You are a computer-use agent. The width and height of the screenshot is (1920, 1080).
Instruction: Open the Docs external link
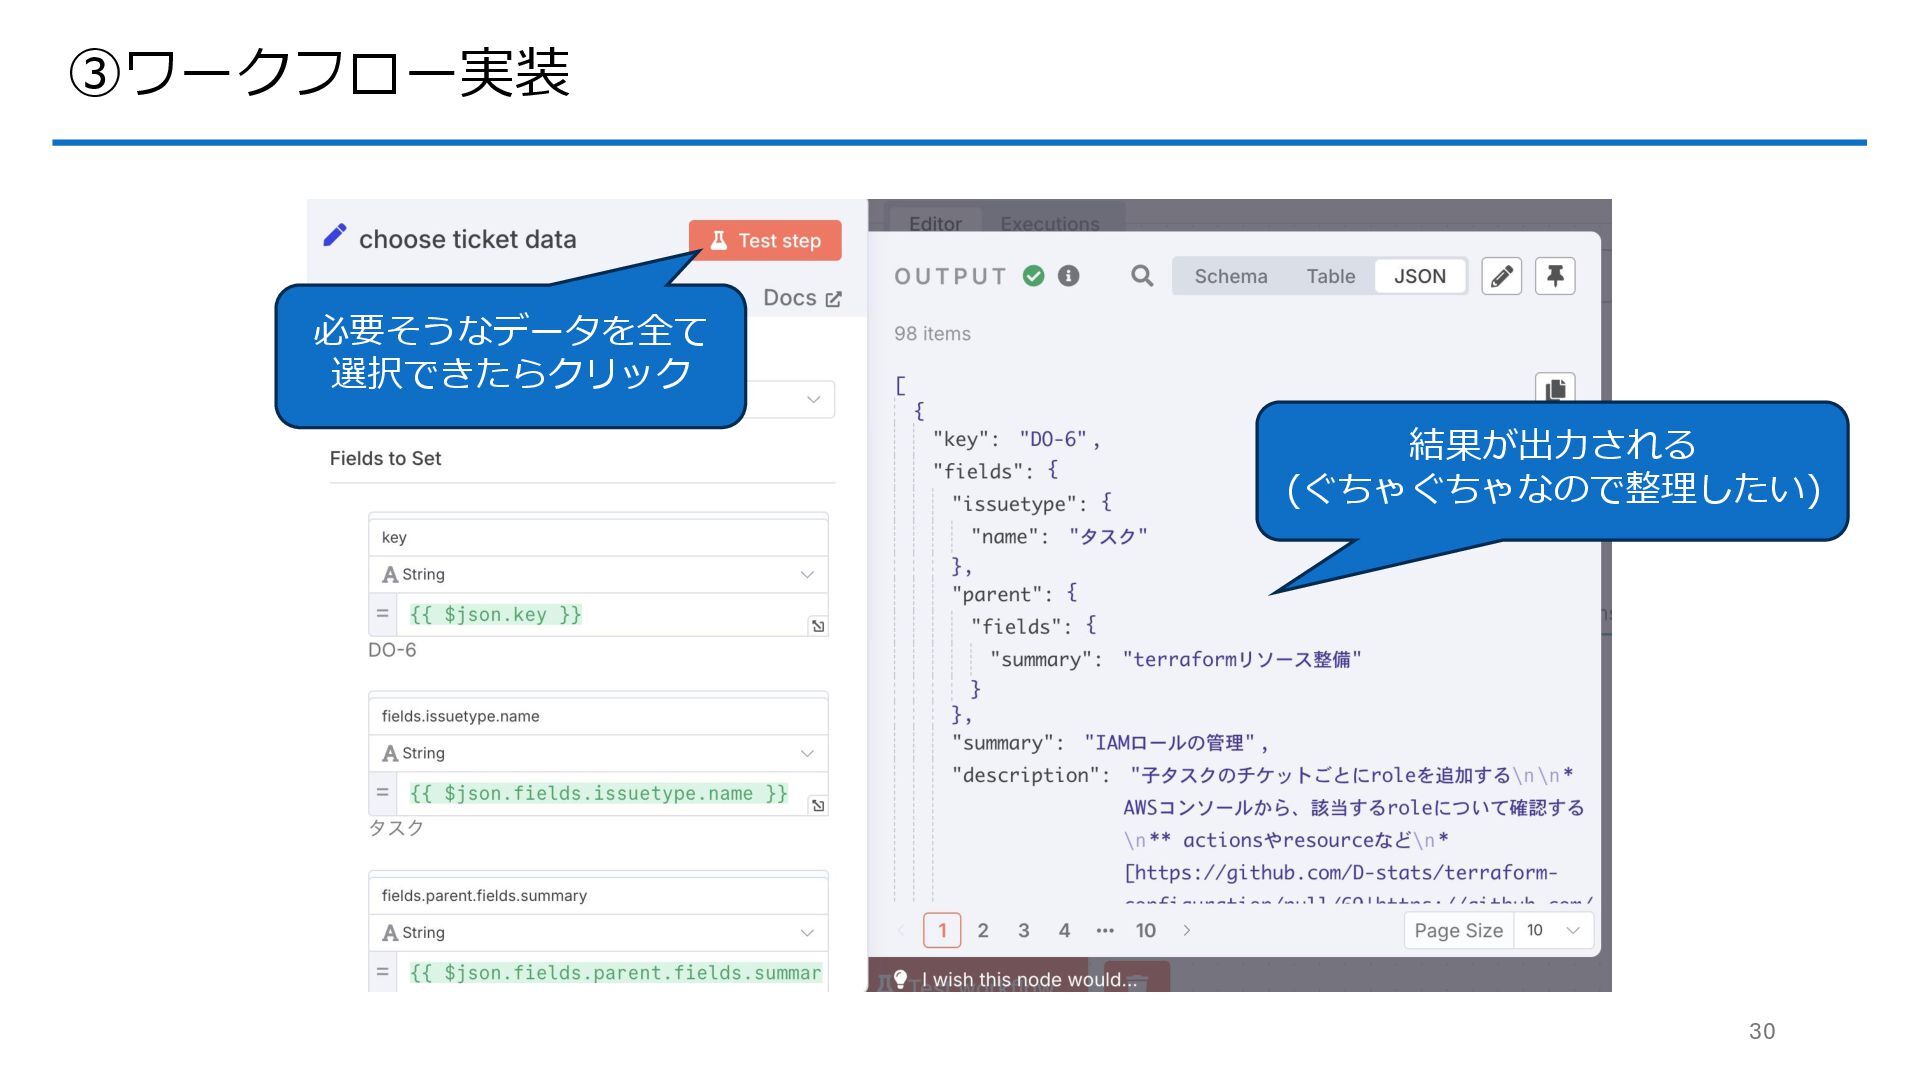click(x=802, y=298)
